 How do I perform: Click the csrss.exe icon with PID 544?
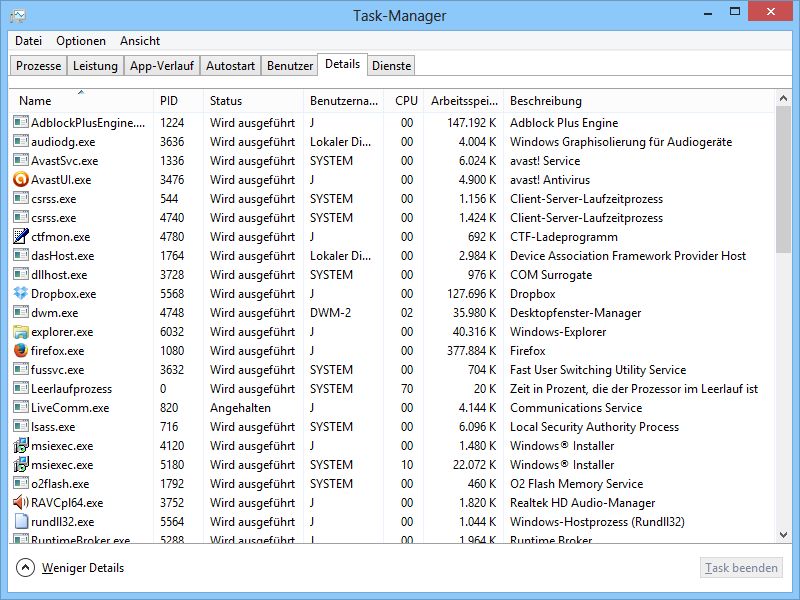[x=20, y=198]
